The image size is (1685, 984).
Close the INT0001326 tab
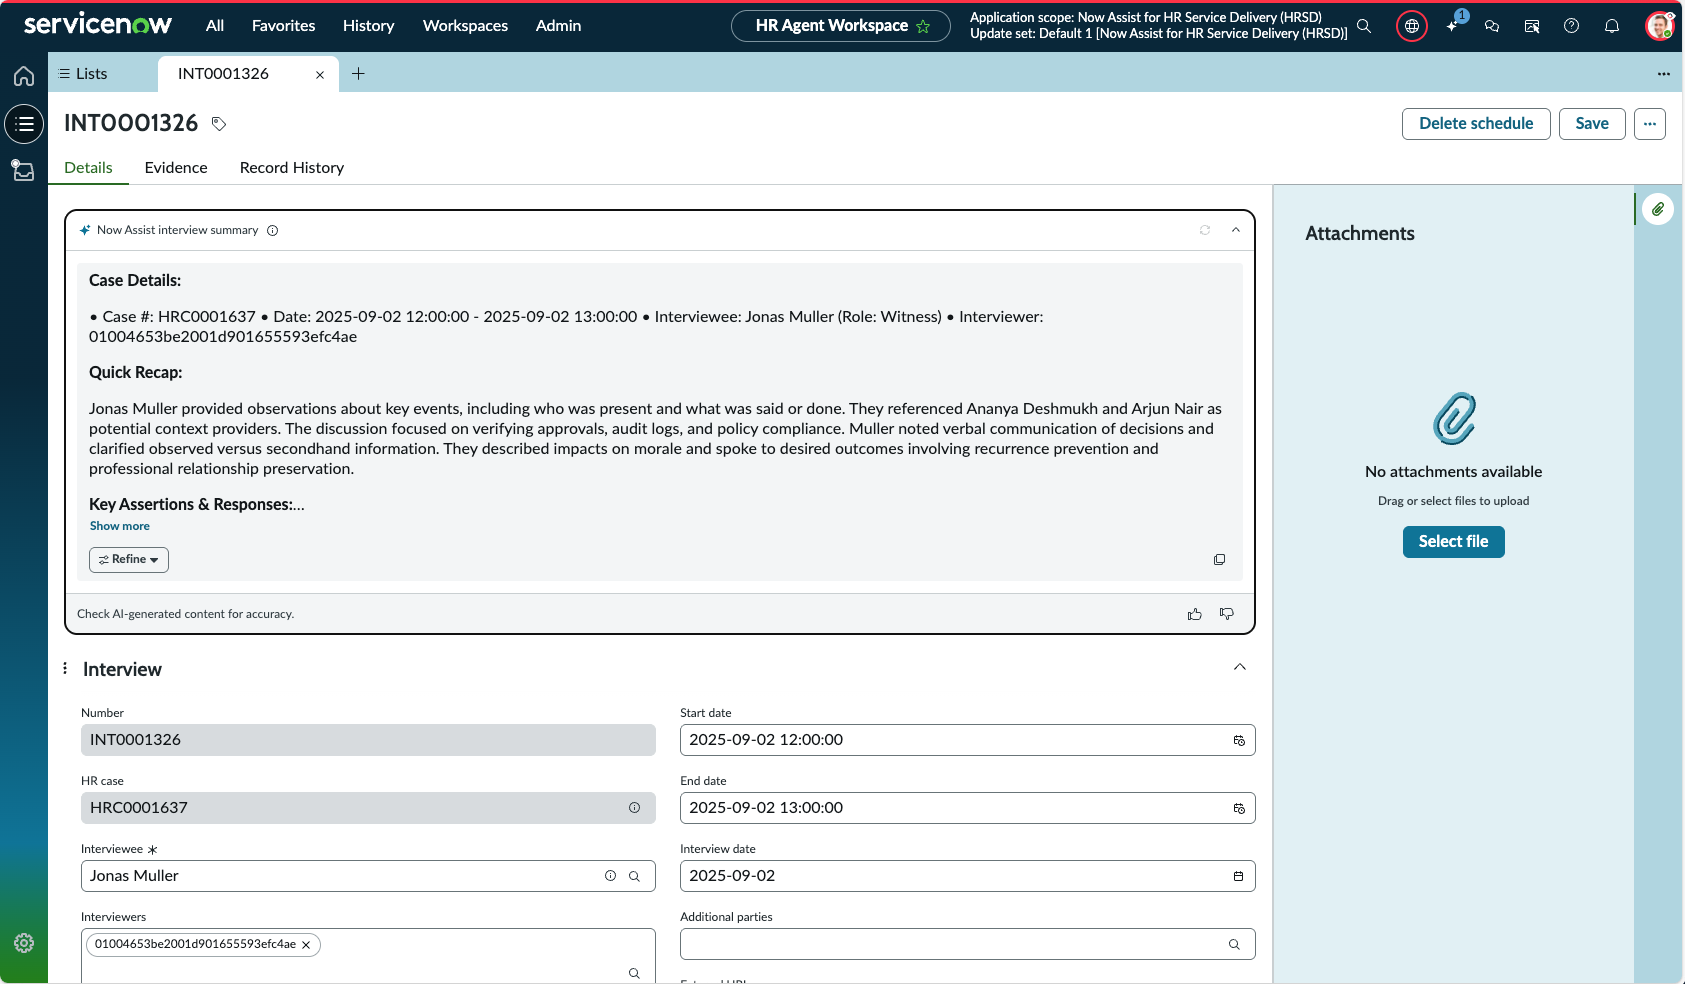320,75
